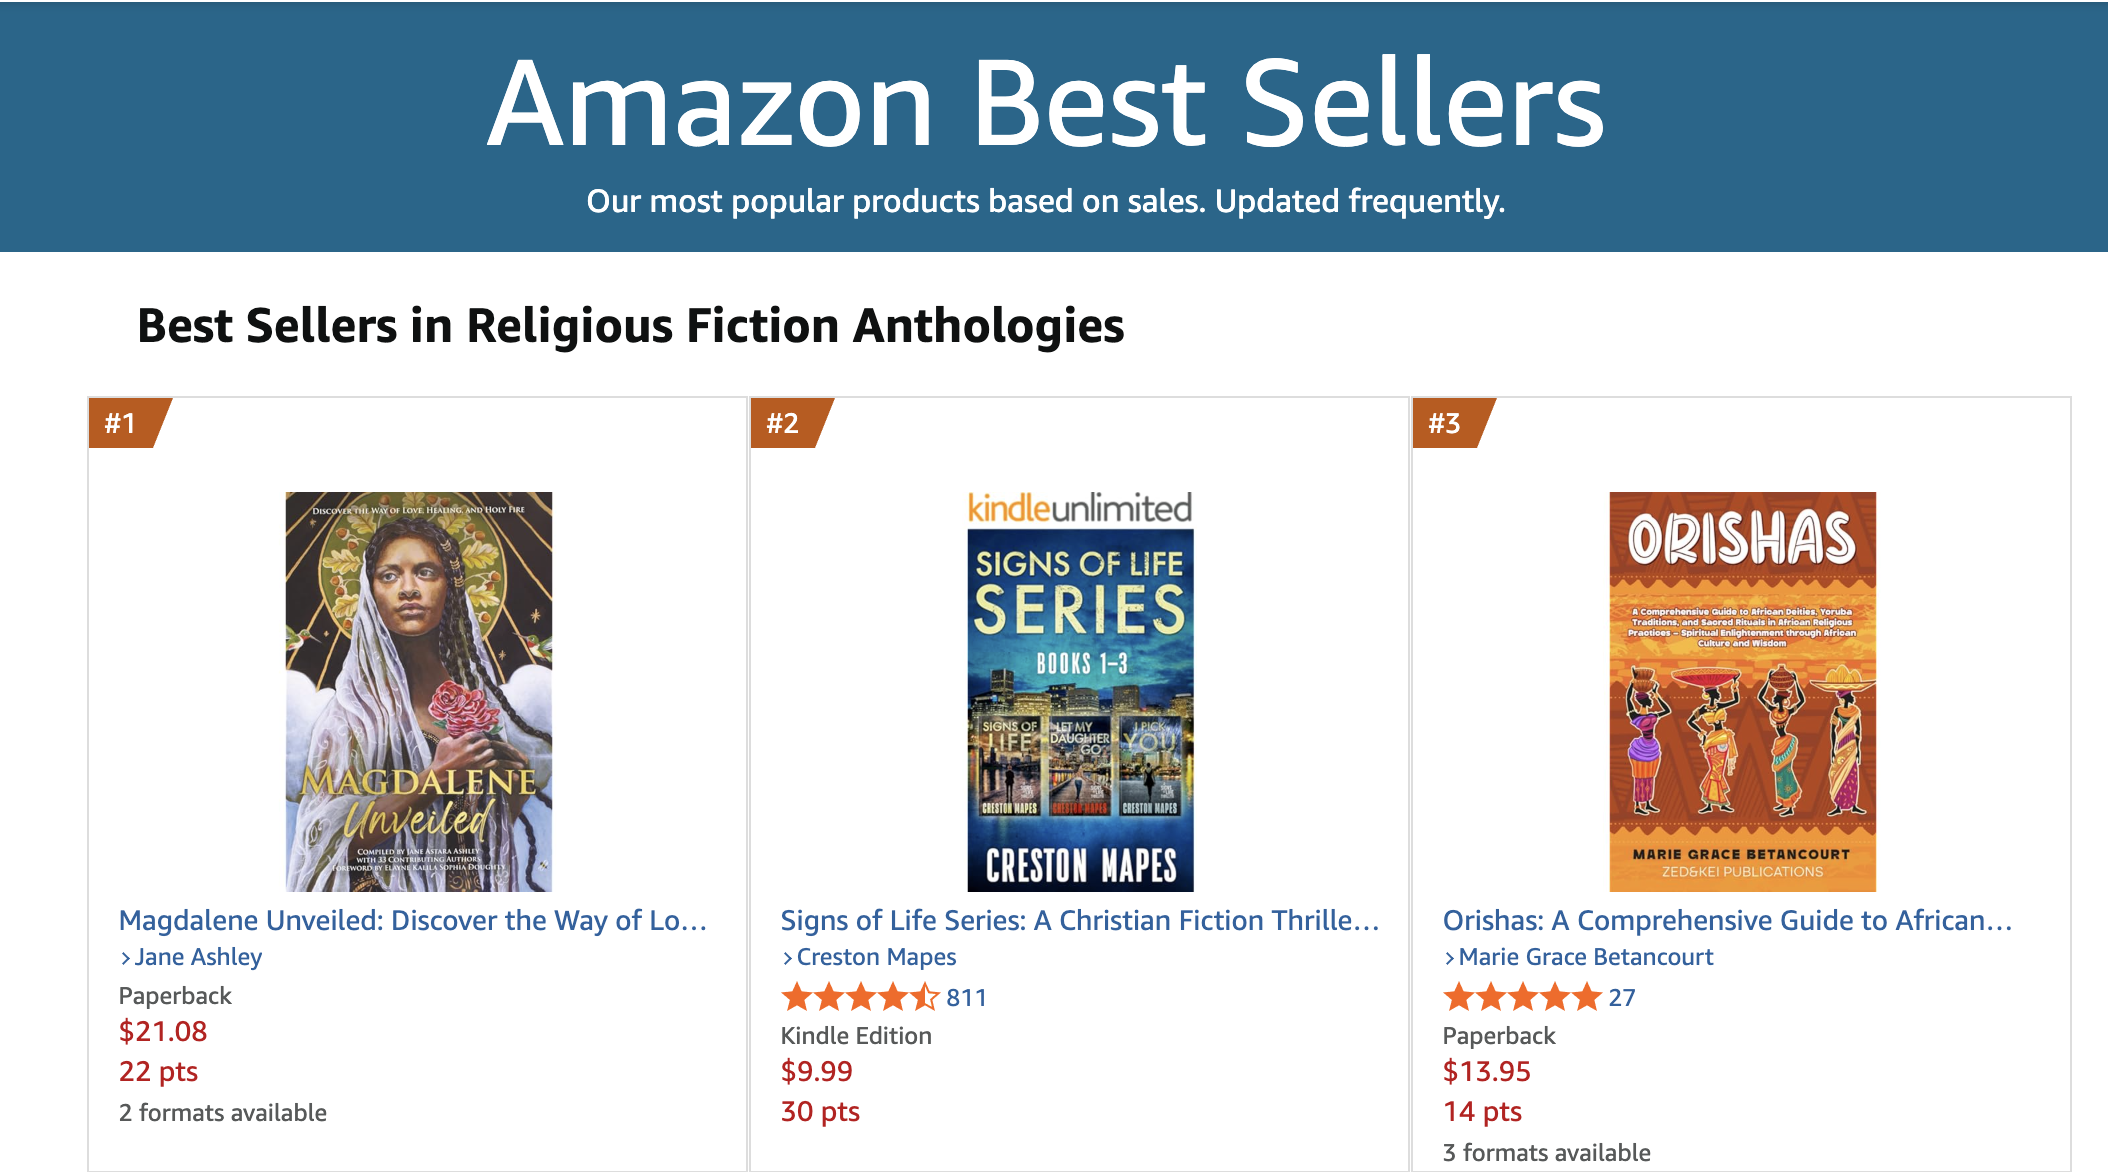
Task: Click the #1 rank badge
Action: click(123, 423)
